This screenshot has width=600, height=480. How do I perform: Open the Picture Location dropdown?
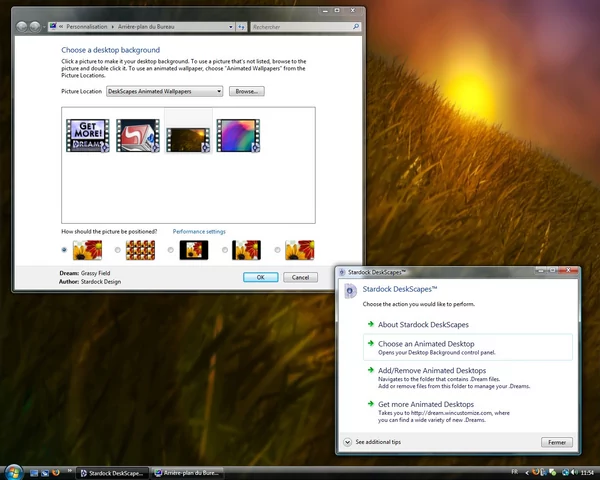pyautogui.click(x=165, y=91)
